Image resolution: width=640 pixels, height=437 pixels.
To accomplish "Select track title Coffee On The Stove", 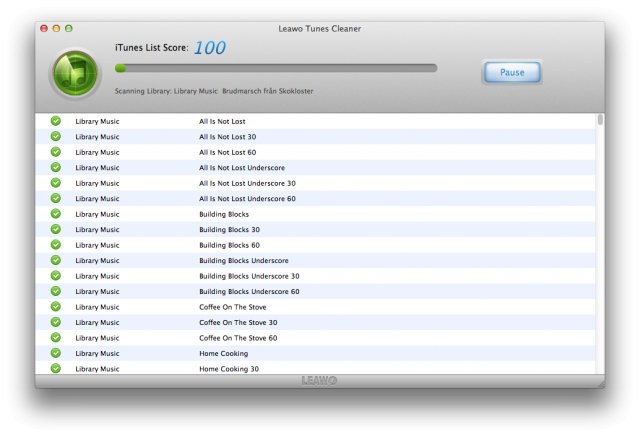I will 233,307.
